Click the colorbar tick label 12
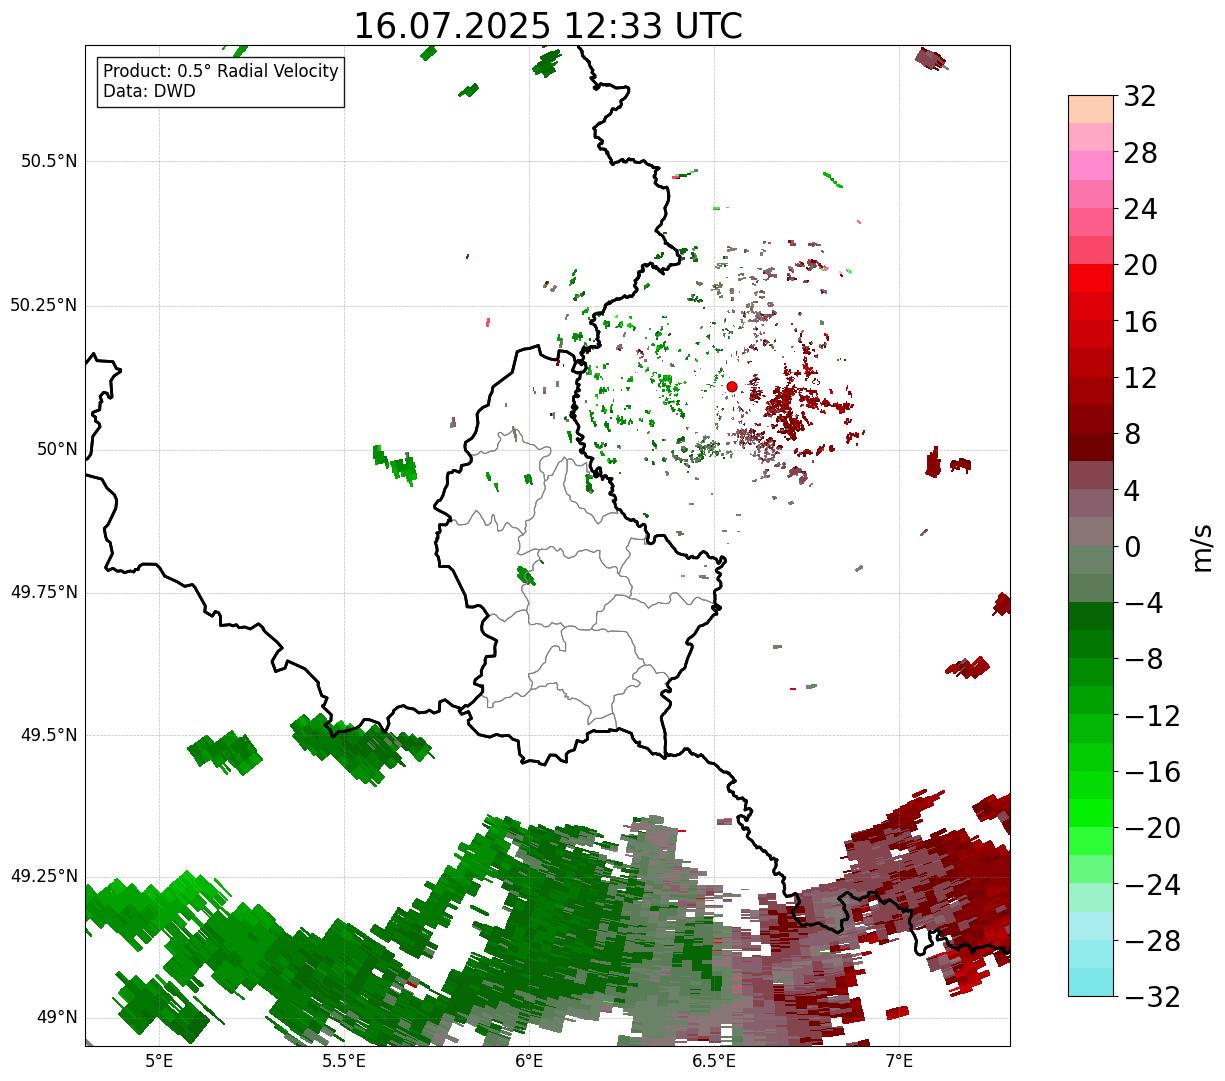 (1140, 378)
